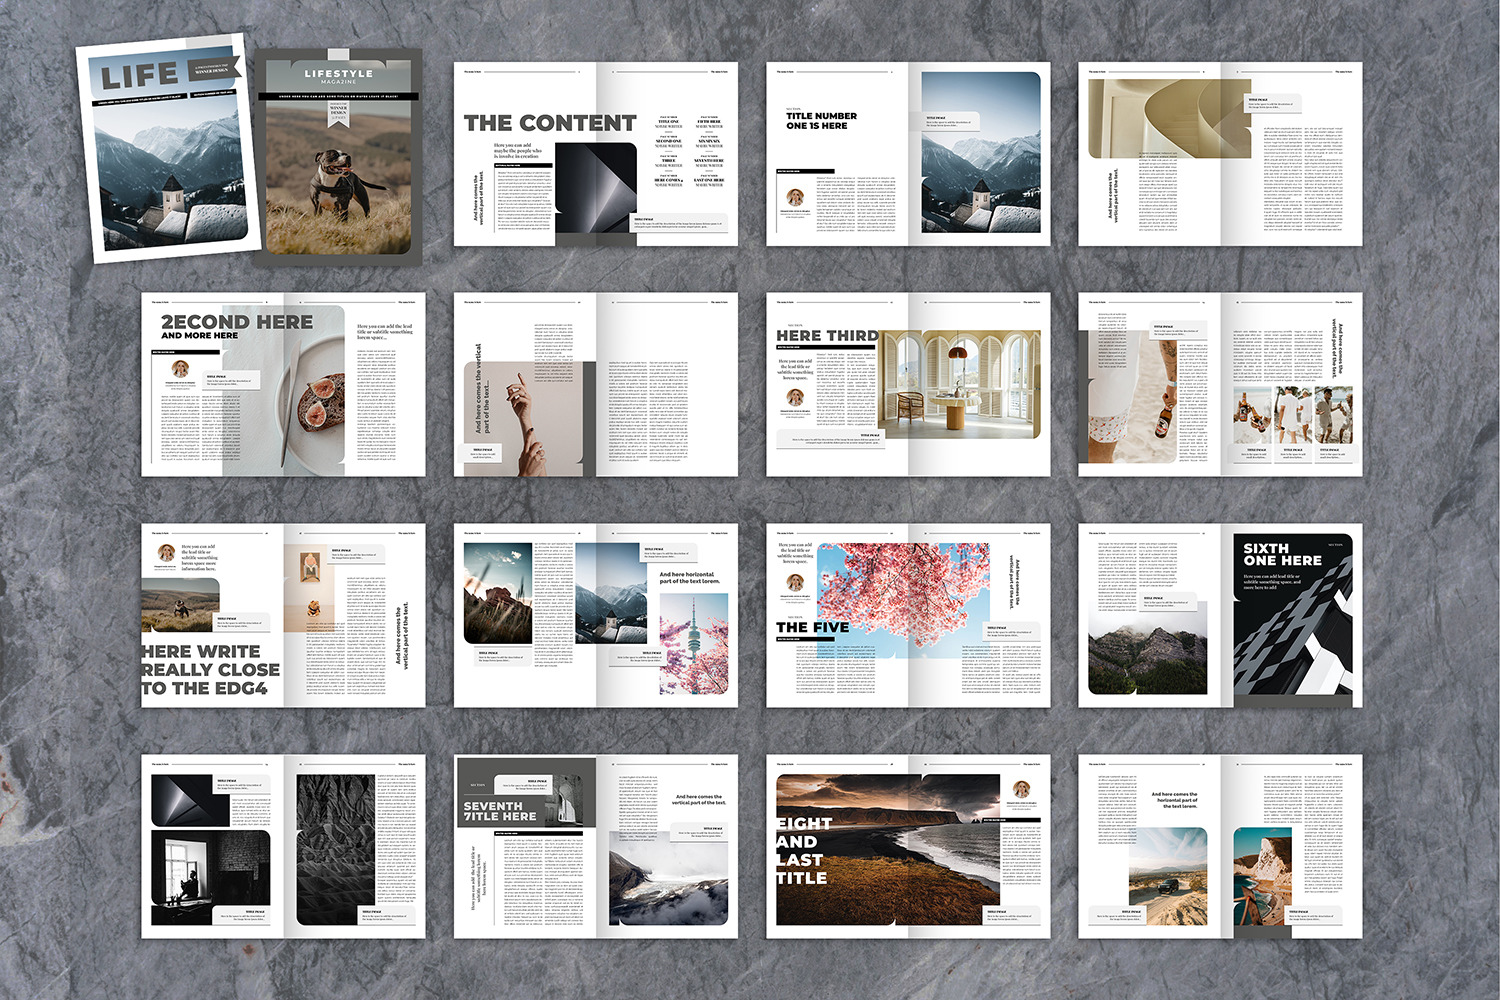
Task: Click the author avatar in THE FIVE spread
Action: click(x=795, y=583)
